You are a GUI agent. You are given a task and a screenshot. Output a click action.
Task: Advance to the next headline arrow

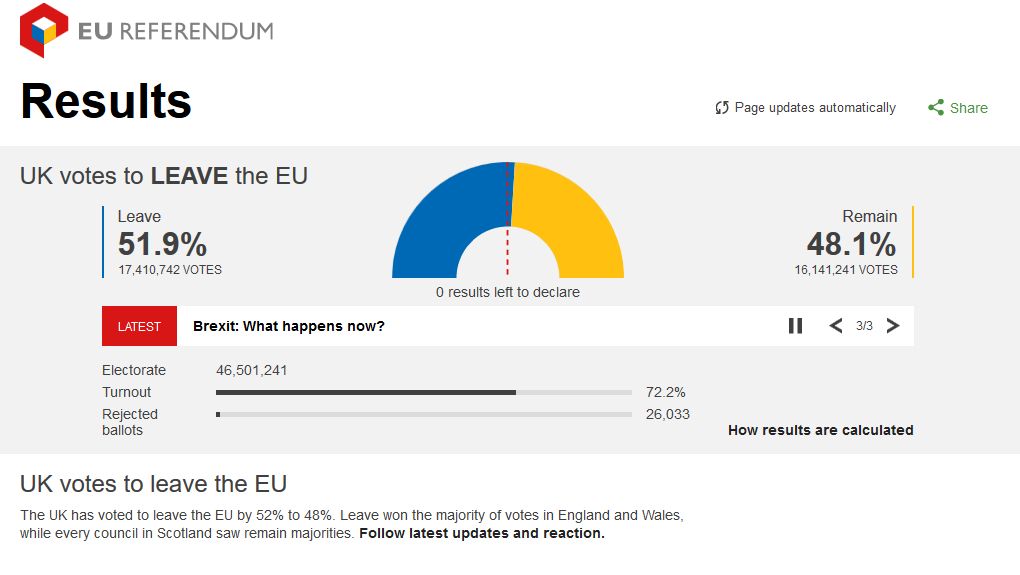(893, 326)
